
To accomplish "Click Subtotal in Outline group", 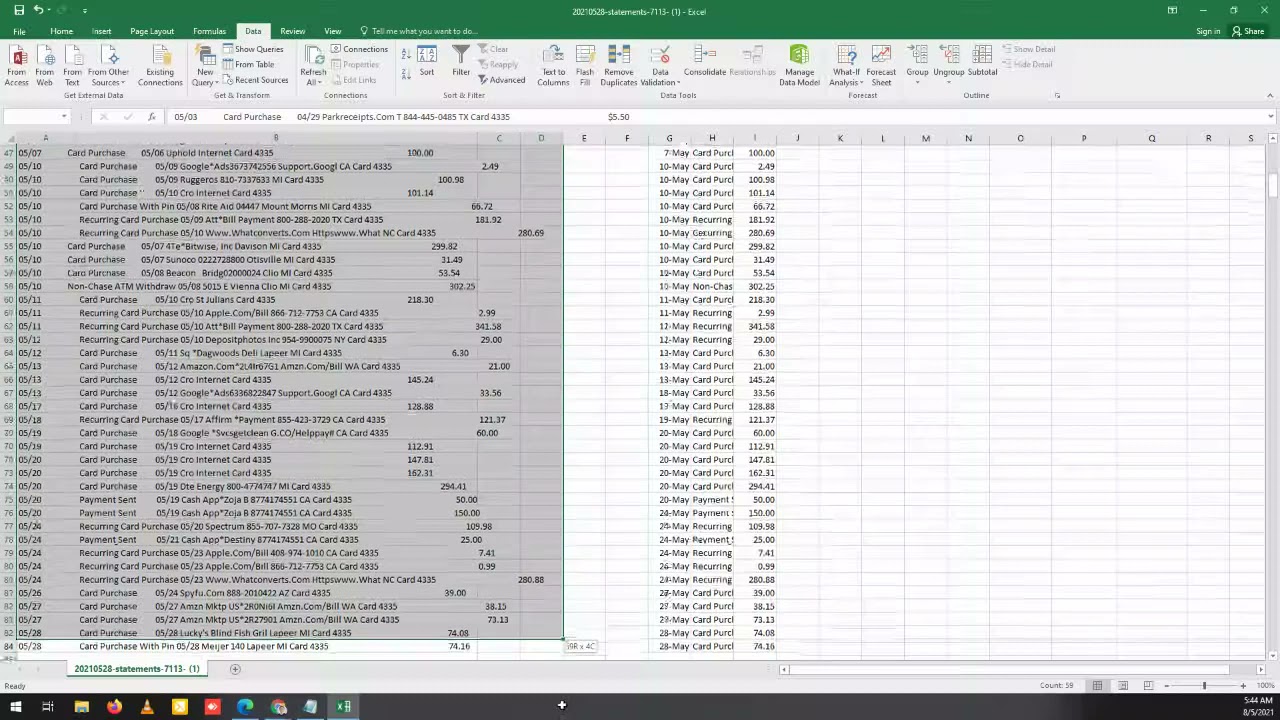I will tap(982, 62).
